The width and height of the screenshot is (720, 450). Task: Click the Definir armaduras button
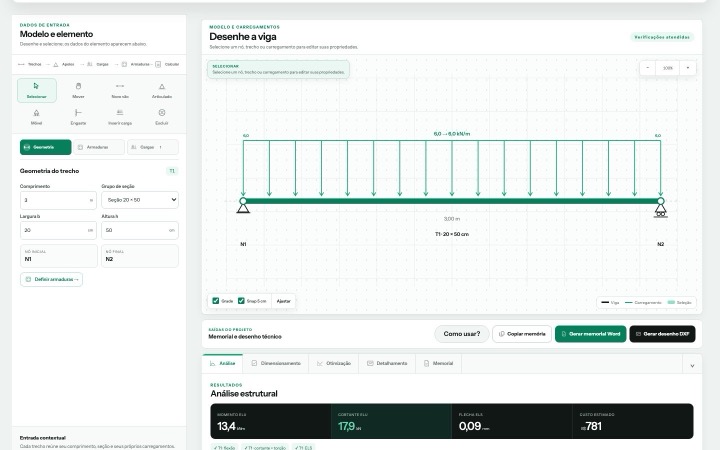[51, 279]
